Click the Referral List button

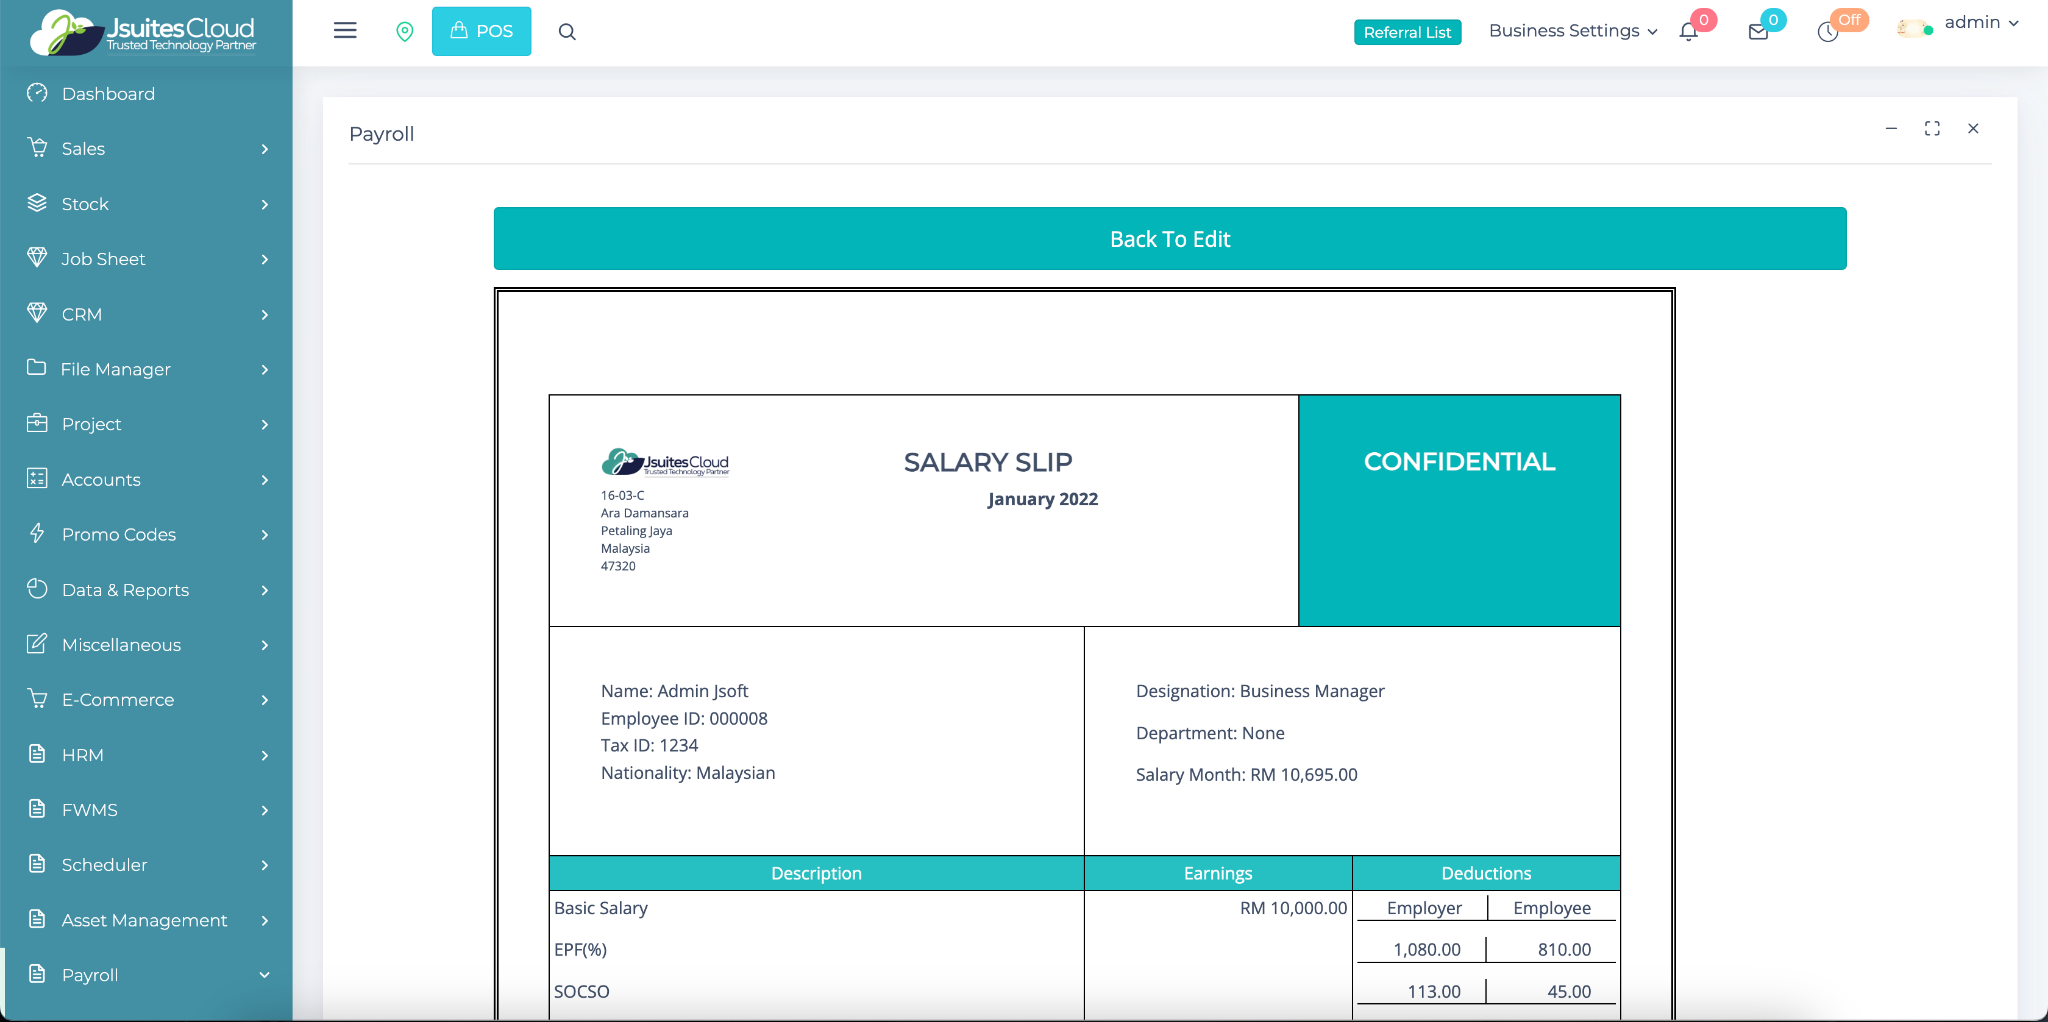click(1407, 32)
